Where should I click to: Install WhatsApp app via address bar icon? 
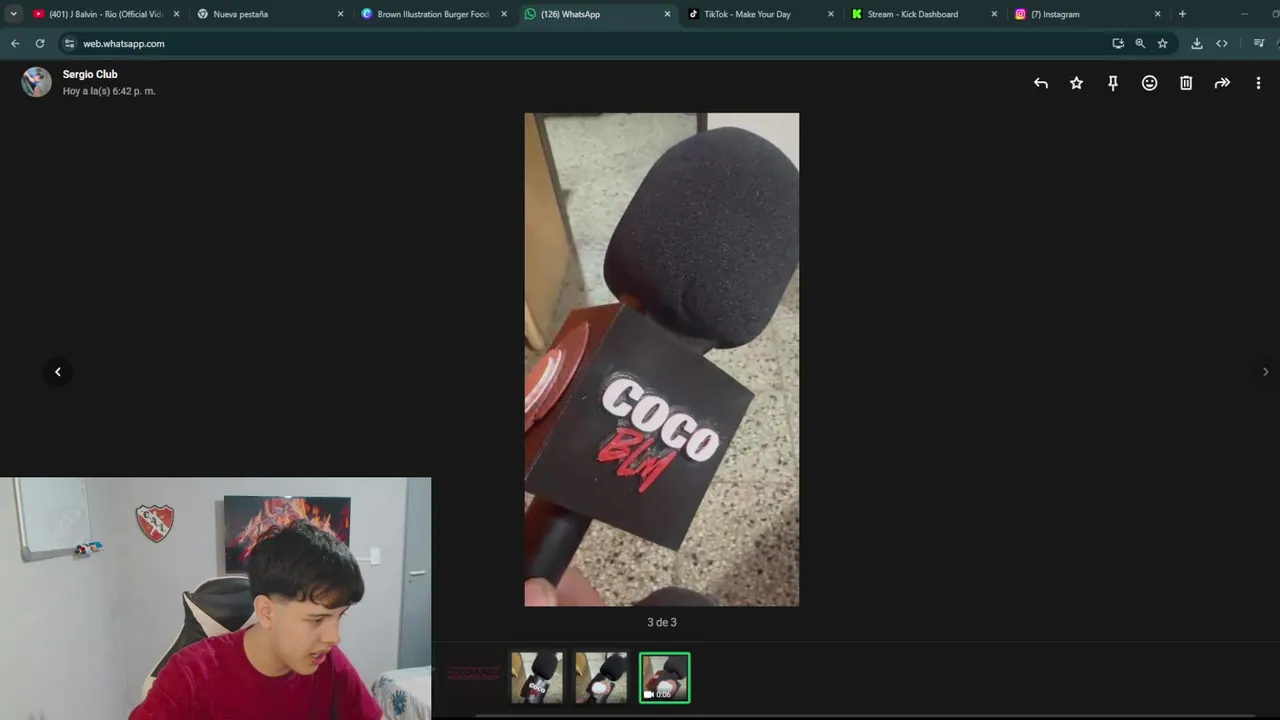pos(1118,43)
